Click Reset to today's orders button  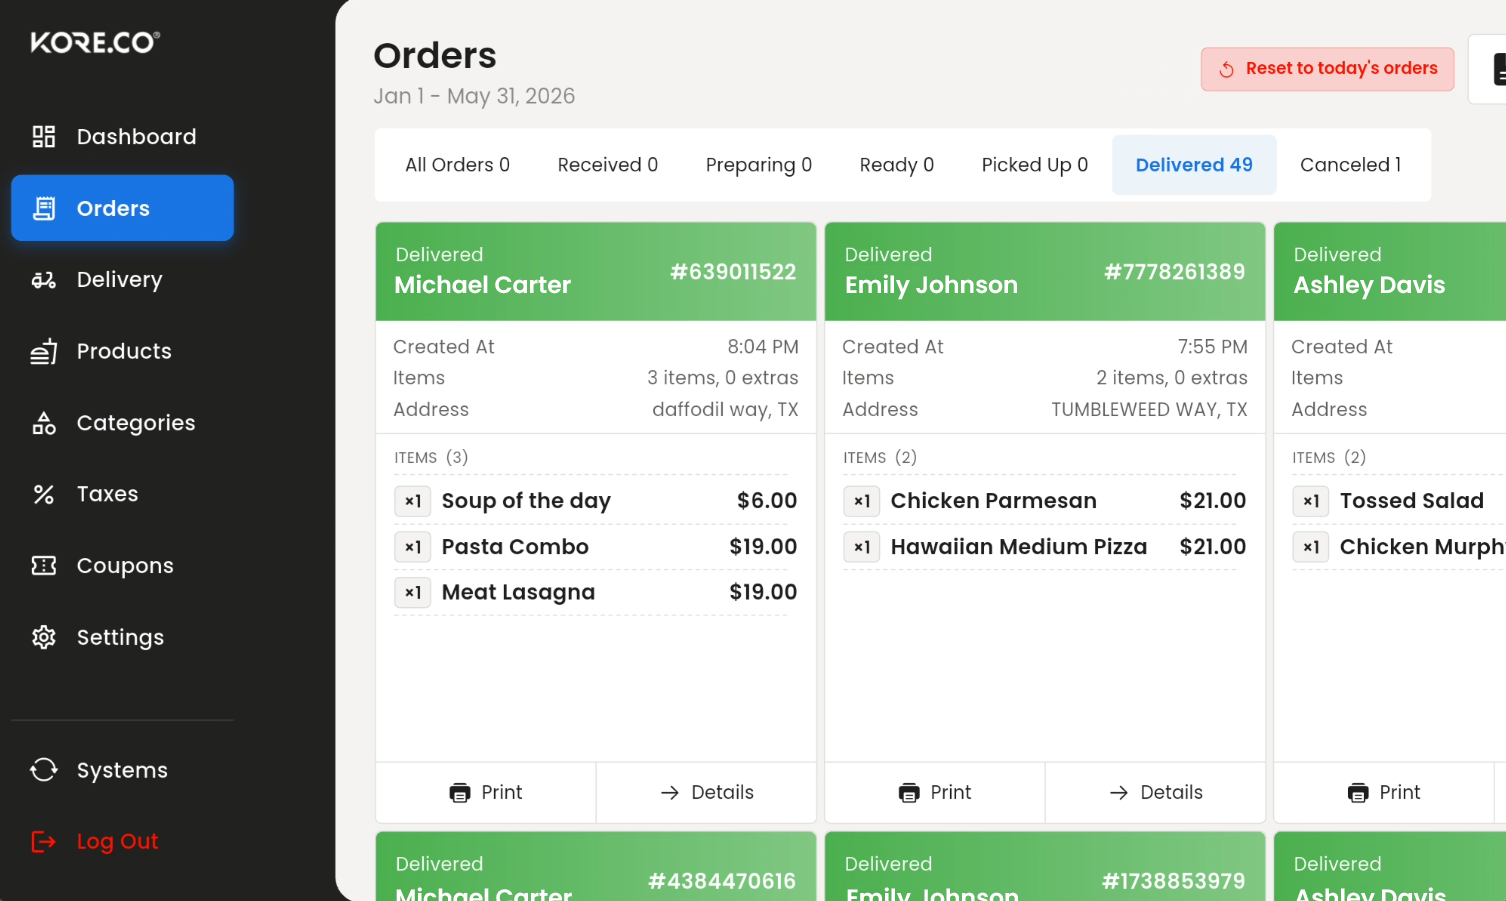[1328, 69]
